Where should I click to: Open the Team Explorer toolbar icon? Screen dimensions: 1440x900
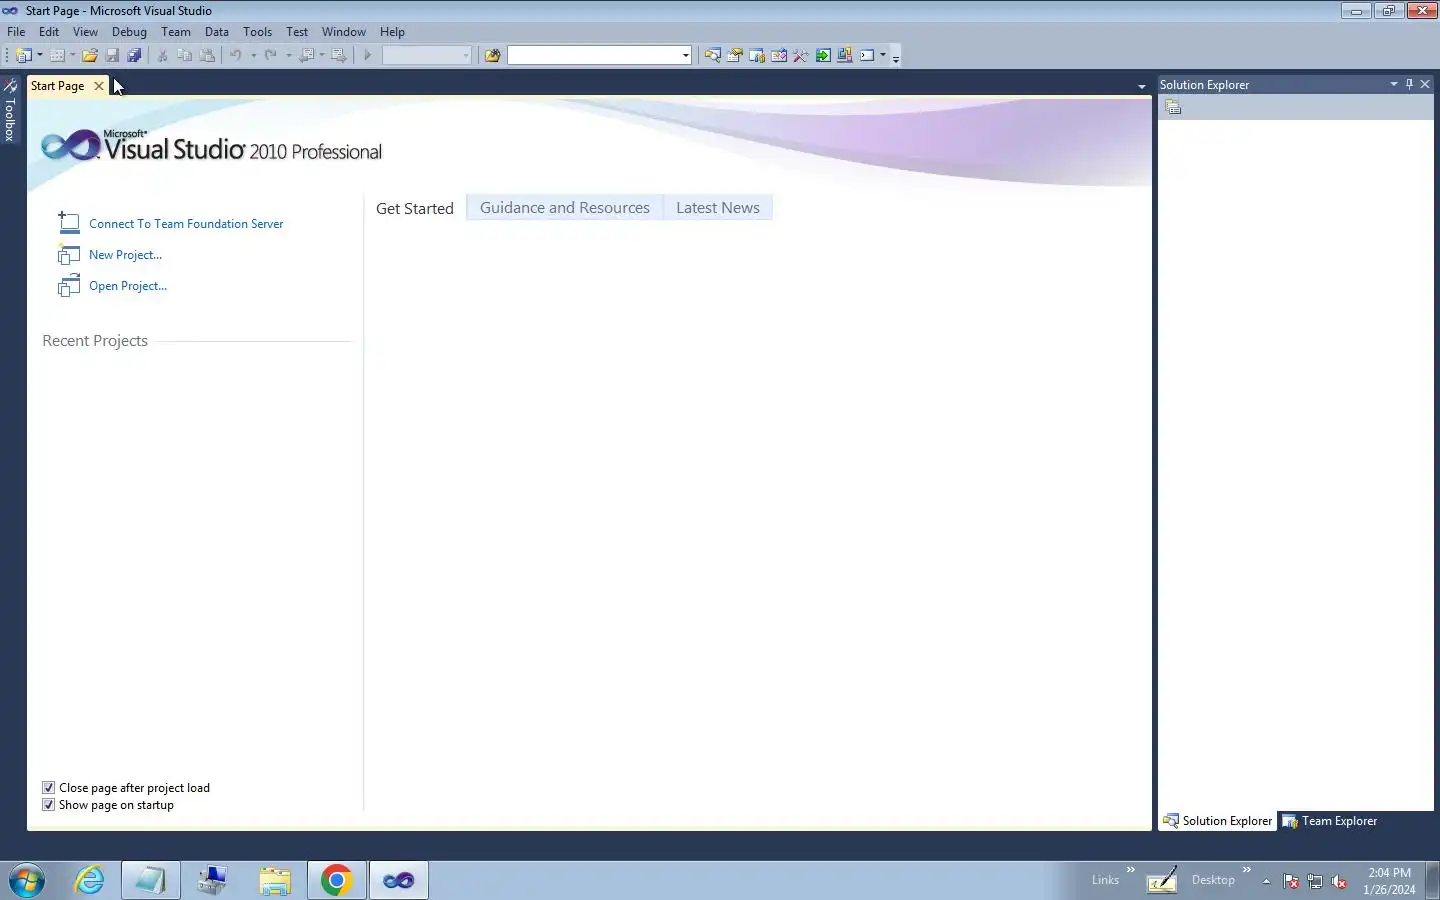pyautogui.click(x=757, y=56)
